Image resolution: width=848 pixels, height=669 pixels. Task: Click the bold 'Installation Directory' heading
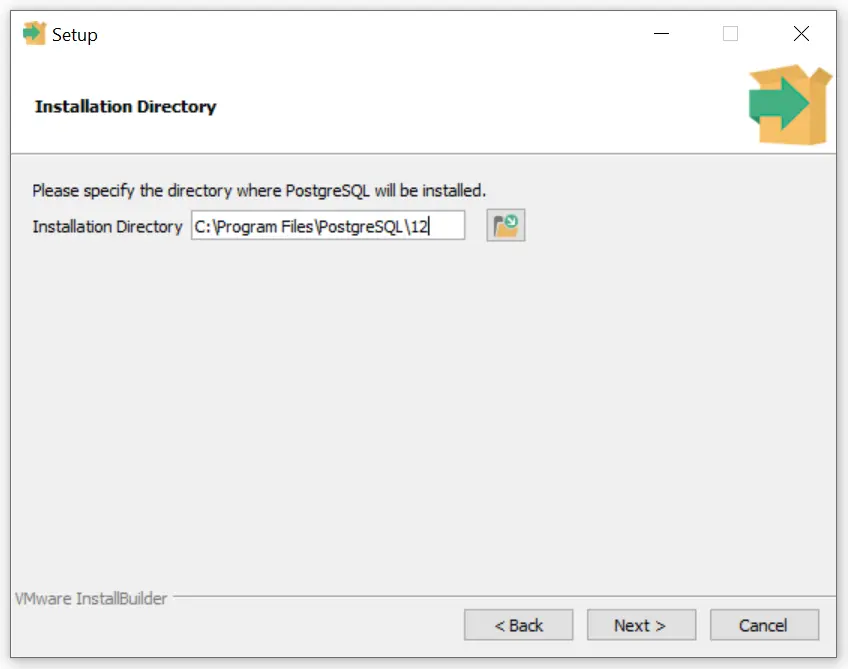[125, 107]
